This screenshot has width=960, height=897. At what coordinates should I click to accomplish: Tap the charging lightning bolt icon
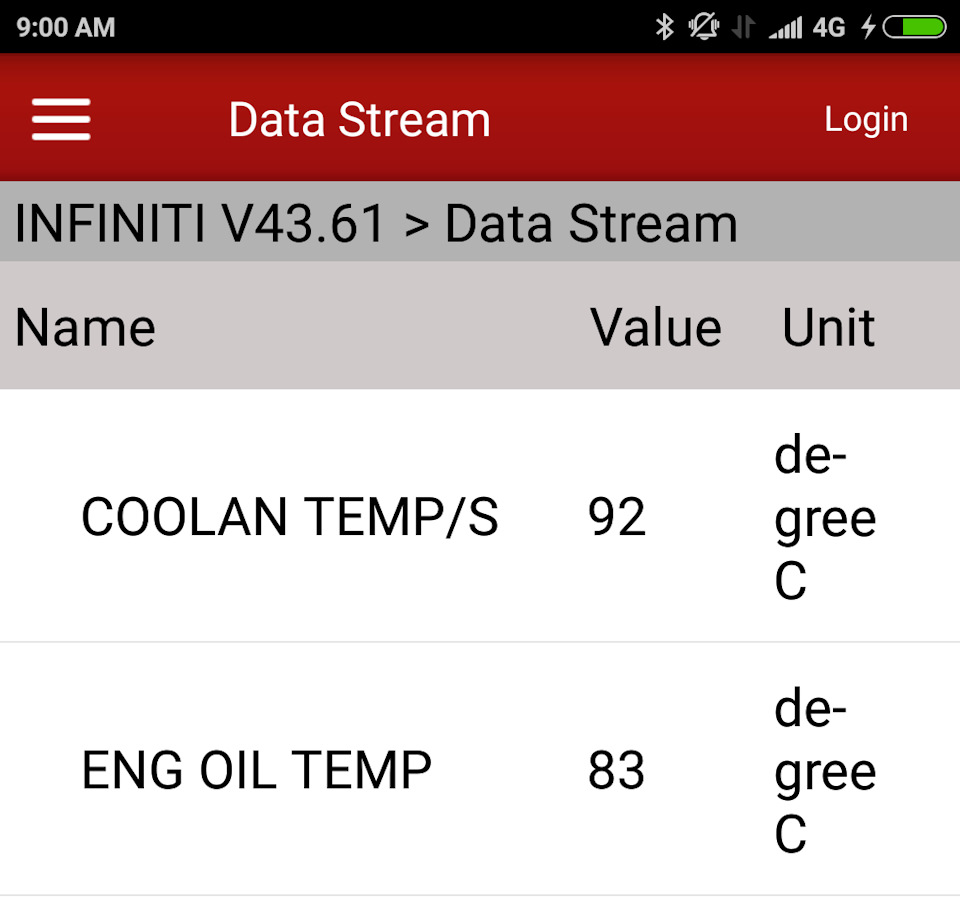click(868, 27)
